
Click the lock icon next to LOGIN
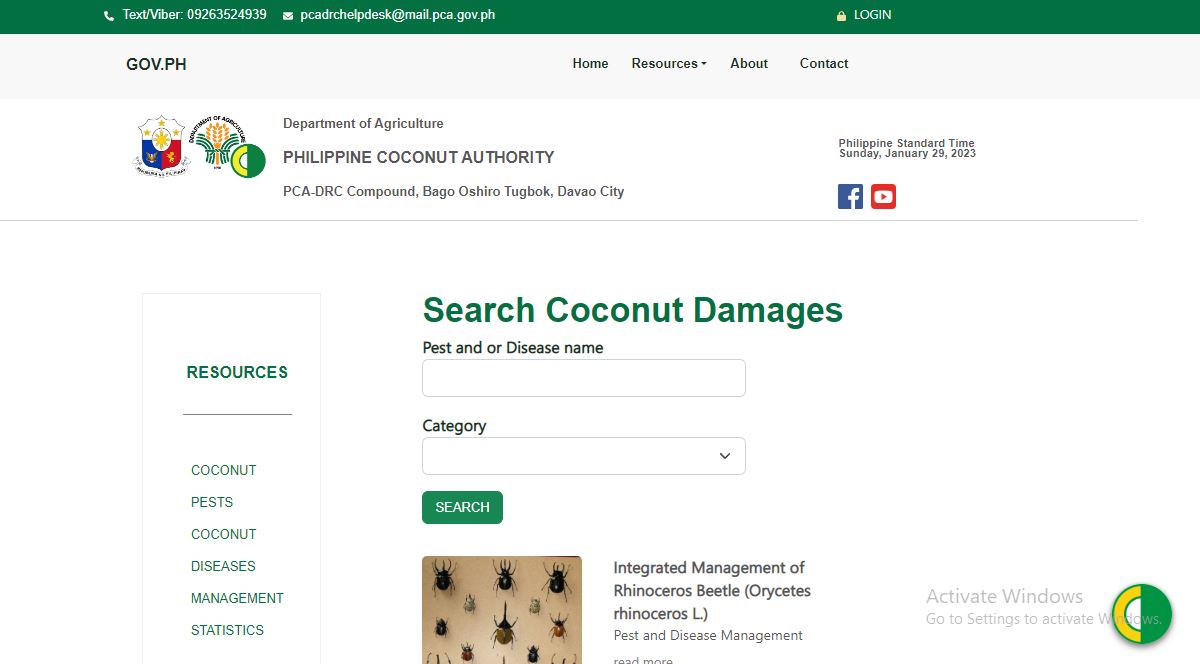point(841,16)
